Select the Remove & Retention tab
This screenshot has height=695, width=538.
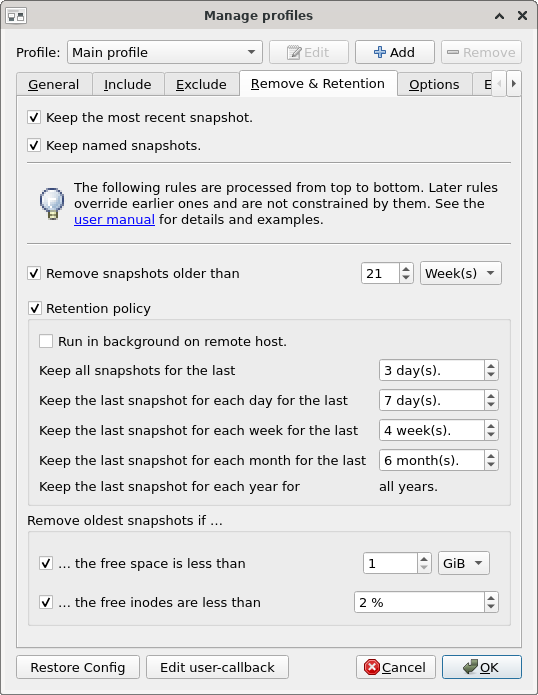(318, 83)
